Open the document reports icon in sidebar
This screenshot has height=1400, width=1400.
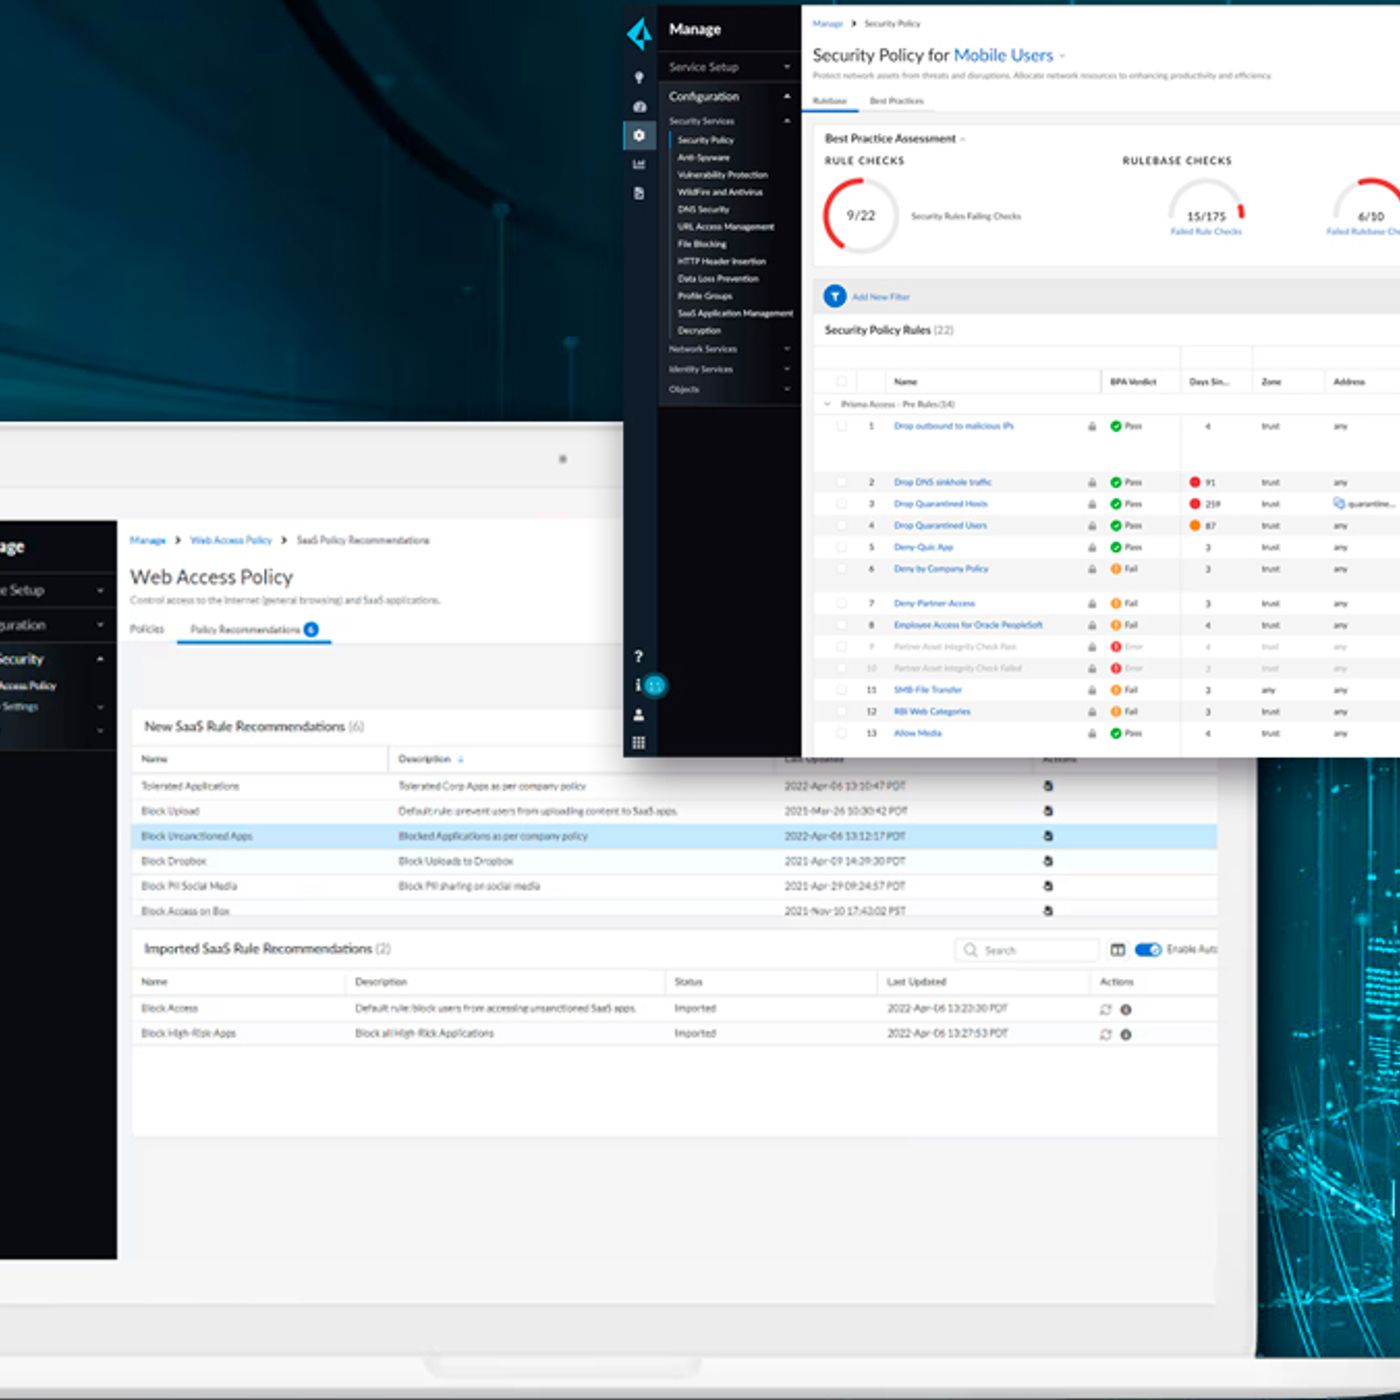coord(639,193)
